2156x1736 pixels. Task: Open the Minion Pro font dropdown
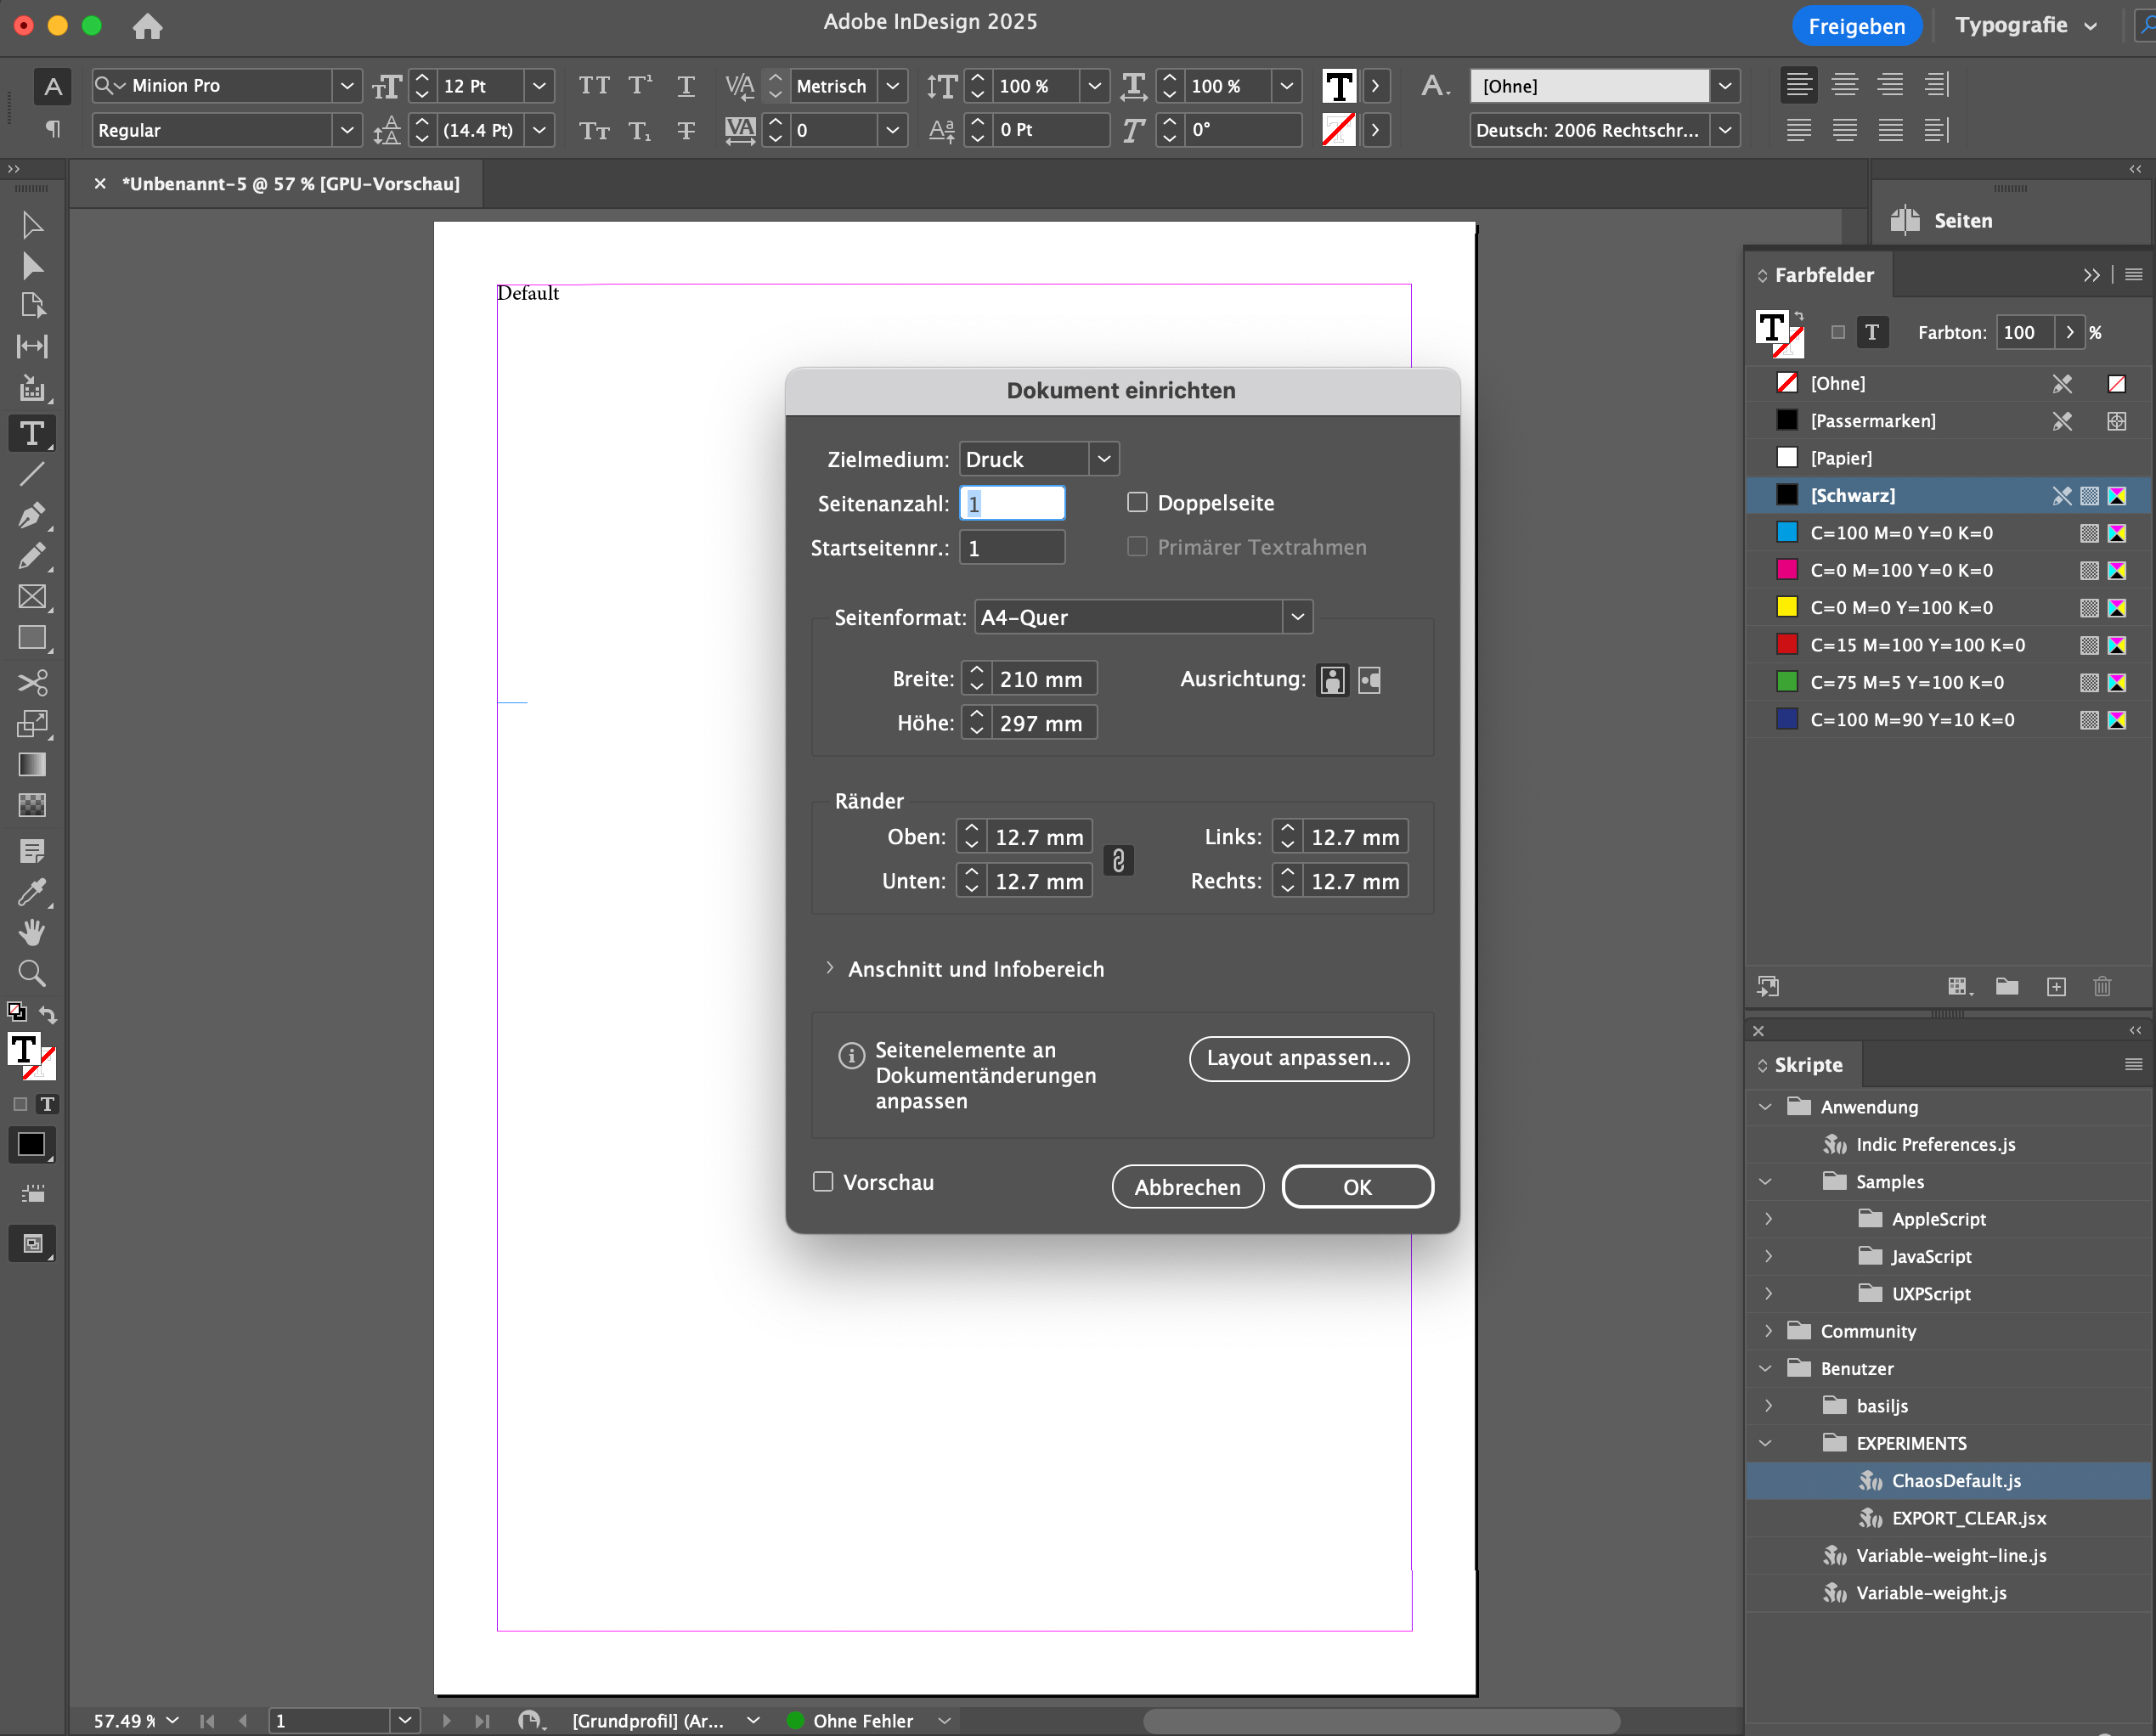click(346, 86)
